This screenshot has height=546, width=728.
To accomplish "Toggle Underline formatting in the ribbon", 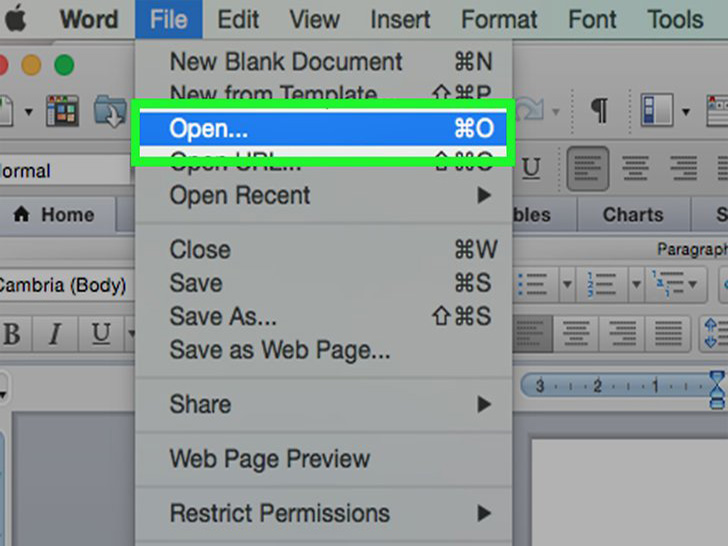I will pos(101,334).
